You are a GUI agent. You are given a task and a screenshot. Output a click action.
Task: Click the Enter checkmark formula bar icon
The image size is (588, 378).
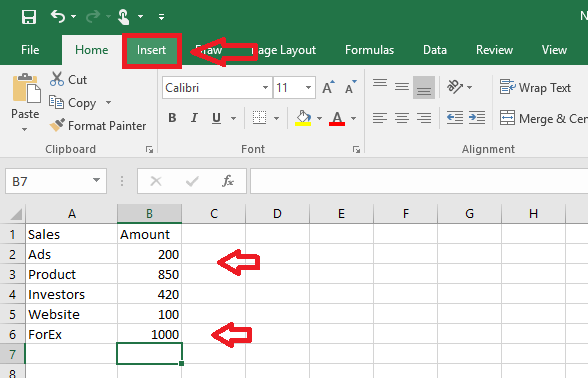pyautogui.click(x=192, y=182)
